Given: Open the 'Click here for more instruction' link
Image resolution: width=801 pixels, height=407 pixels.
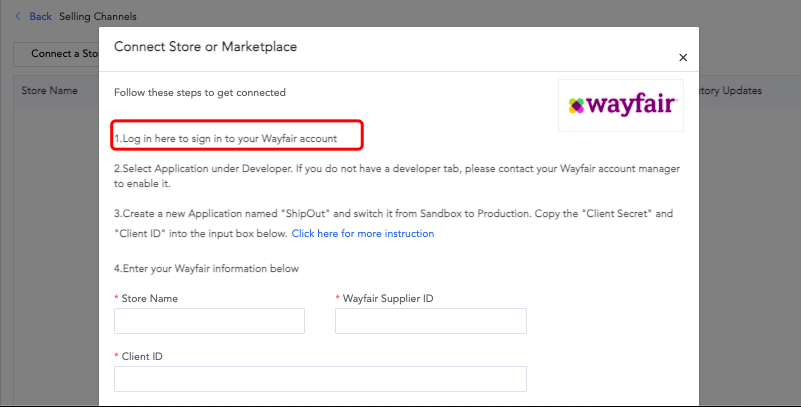Looking at the screenshot, I should point(363,233).
